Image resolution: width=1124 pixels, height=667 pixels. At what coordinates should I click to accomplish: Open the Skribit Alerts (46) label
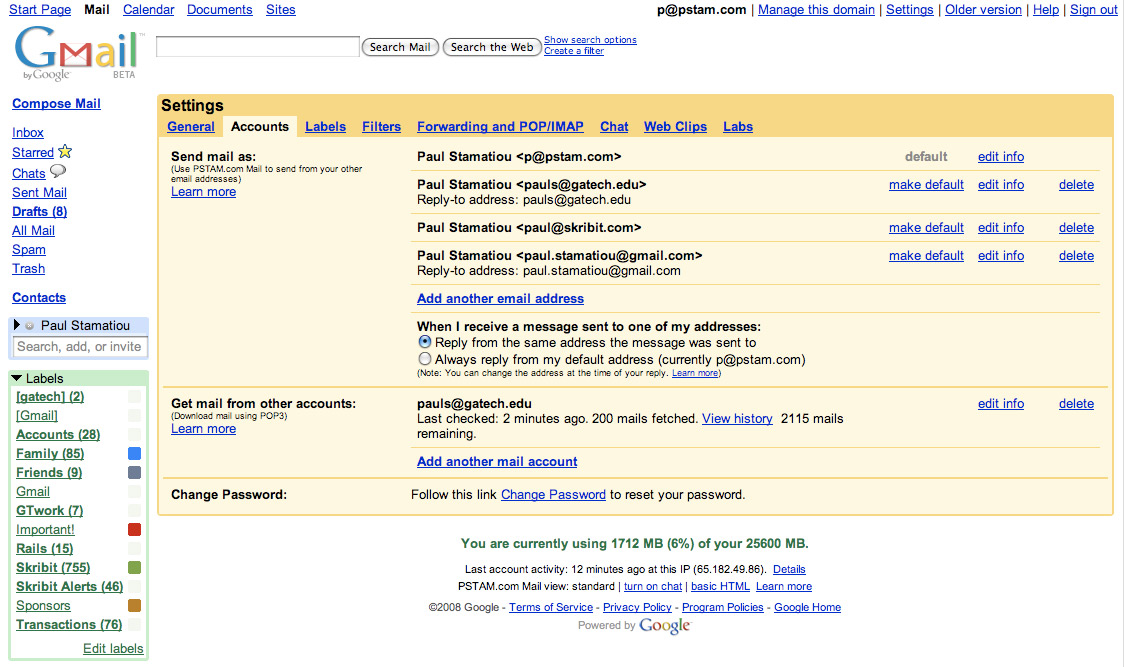70,587
